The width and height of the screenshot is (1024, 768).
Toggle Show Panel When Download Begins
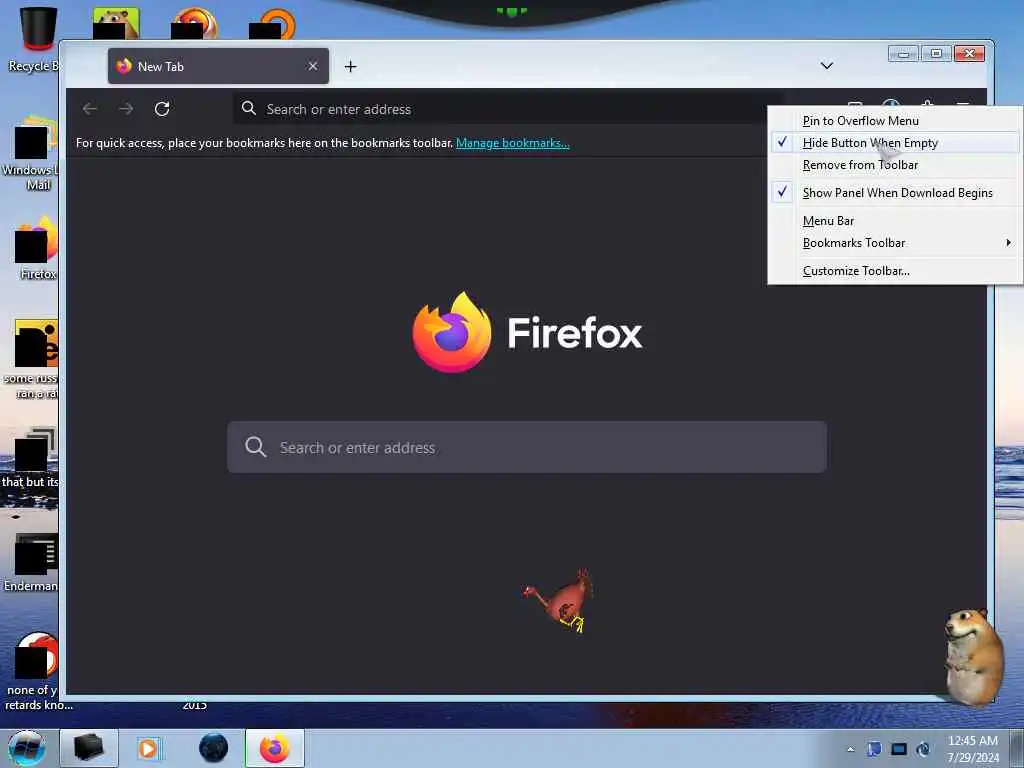tap(895, 193)
